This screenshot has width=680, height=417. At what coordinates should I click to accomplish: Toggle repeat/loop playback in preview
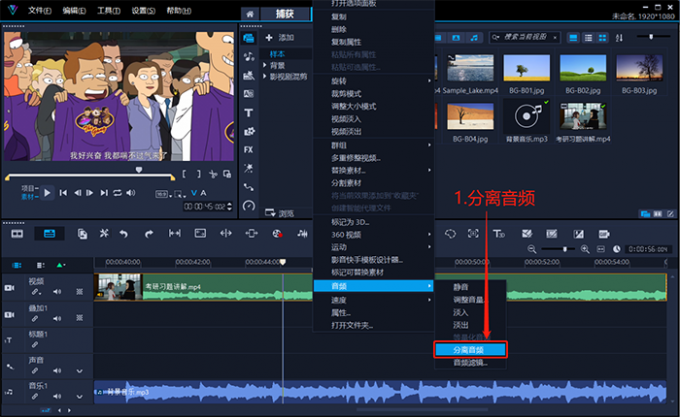(x=117, y=192)
